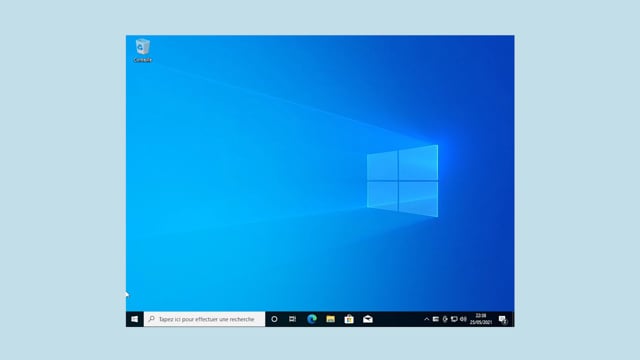Viewport: 640px width, 360px height.
Task: Open the taskbar clock and date
Action: (x=481, y=319)
